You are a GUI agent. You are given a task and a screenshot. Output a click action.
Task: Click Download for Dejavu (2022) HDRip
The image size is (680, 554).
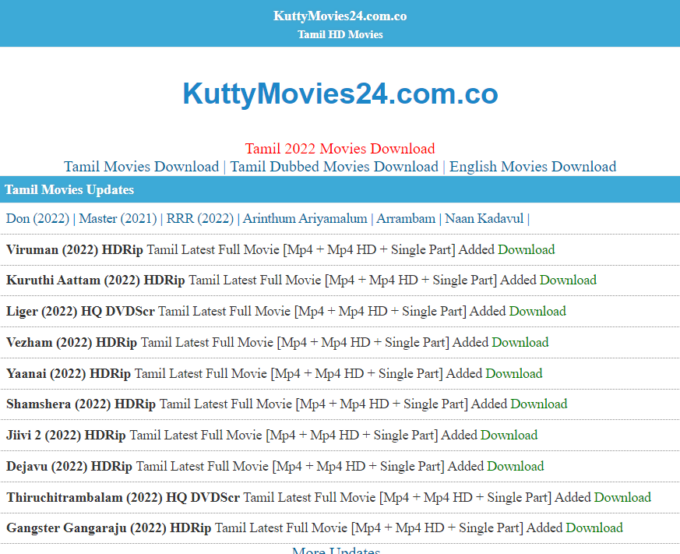[515, 466]
